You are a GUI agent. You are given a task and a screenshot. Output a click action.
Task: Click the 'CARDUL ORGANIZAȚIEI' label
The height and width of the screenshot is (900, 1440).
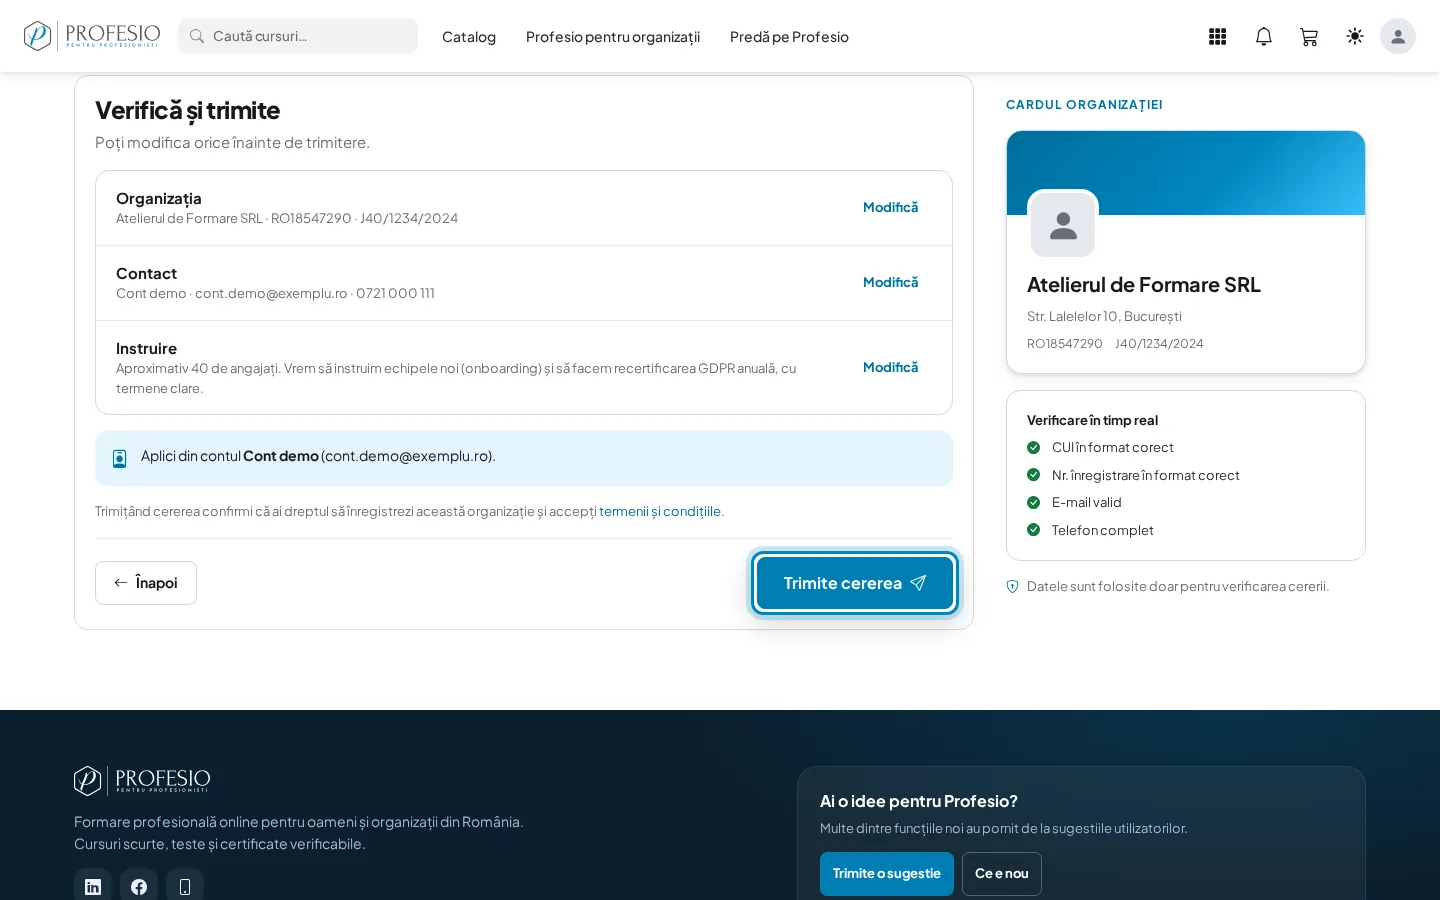[1084, 105]
